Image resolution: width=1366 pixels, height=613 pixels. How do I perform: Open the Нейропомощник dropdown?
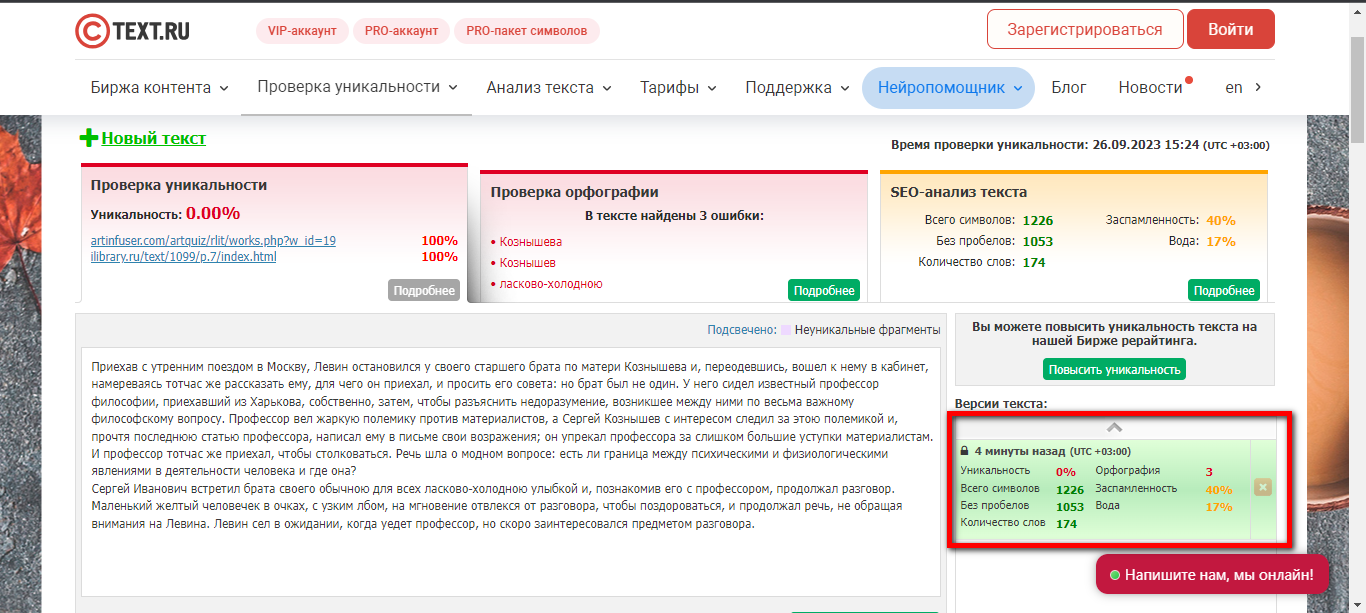point(948,87)
